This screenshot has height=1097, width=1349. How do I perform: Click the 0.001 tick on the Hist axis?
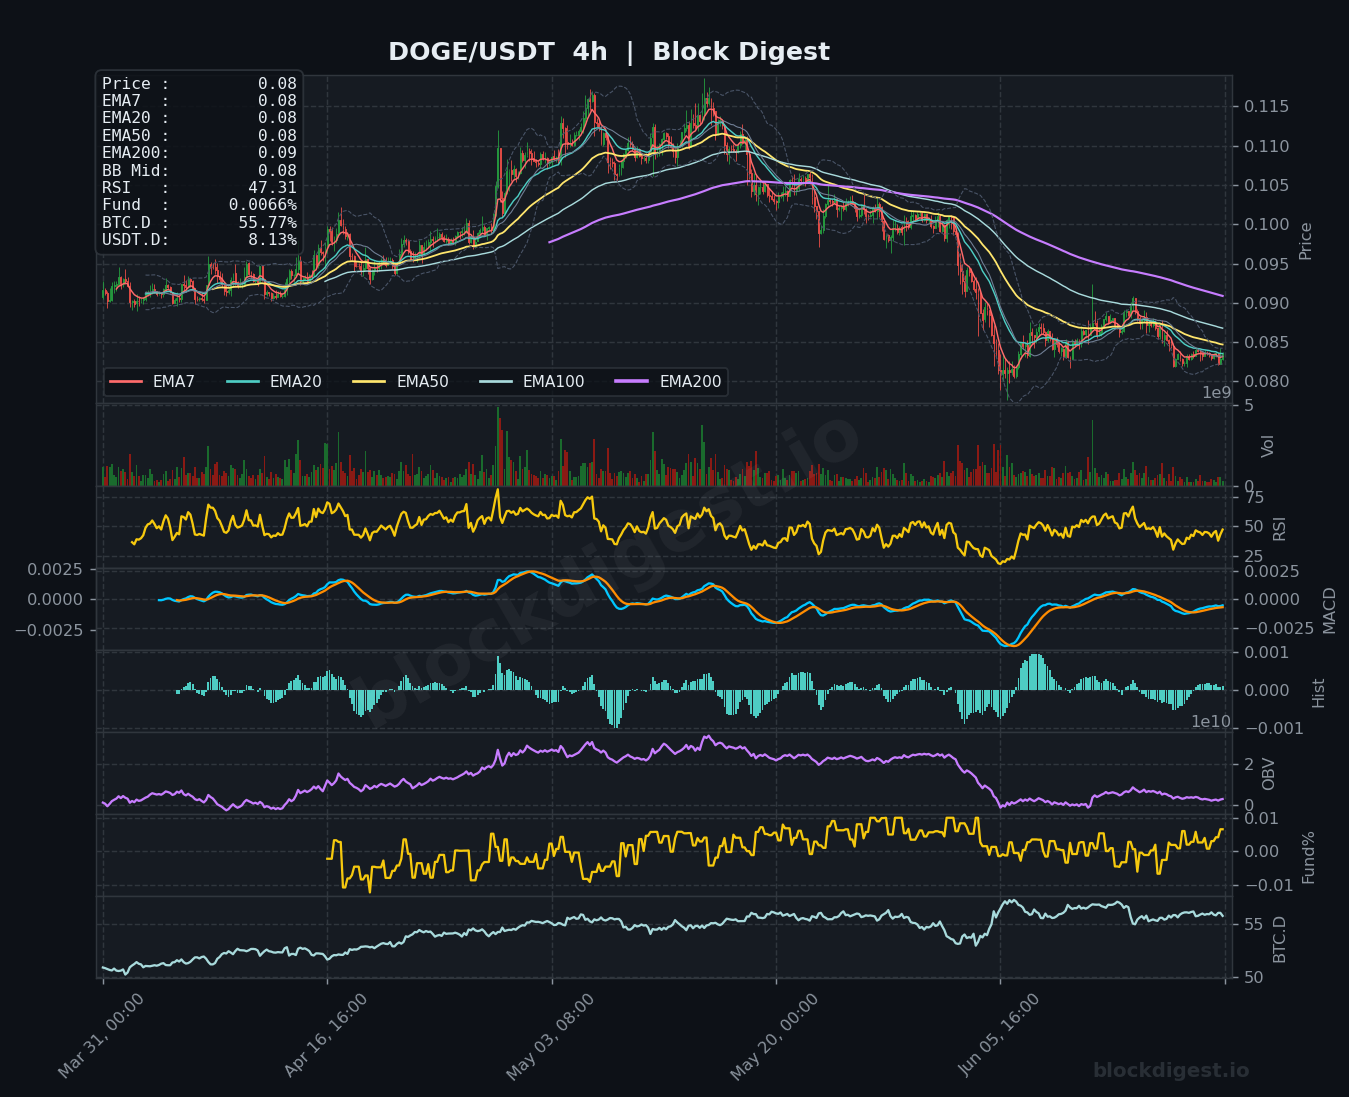tap(1266, 653)
